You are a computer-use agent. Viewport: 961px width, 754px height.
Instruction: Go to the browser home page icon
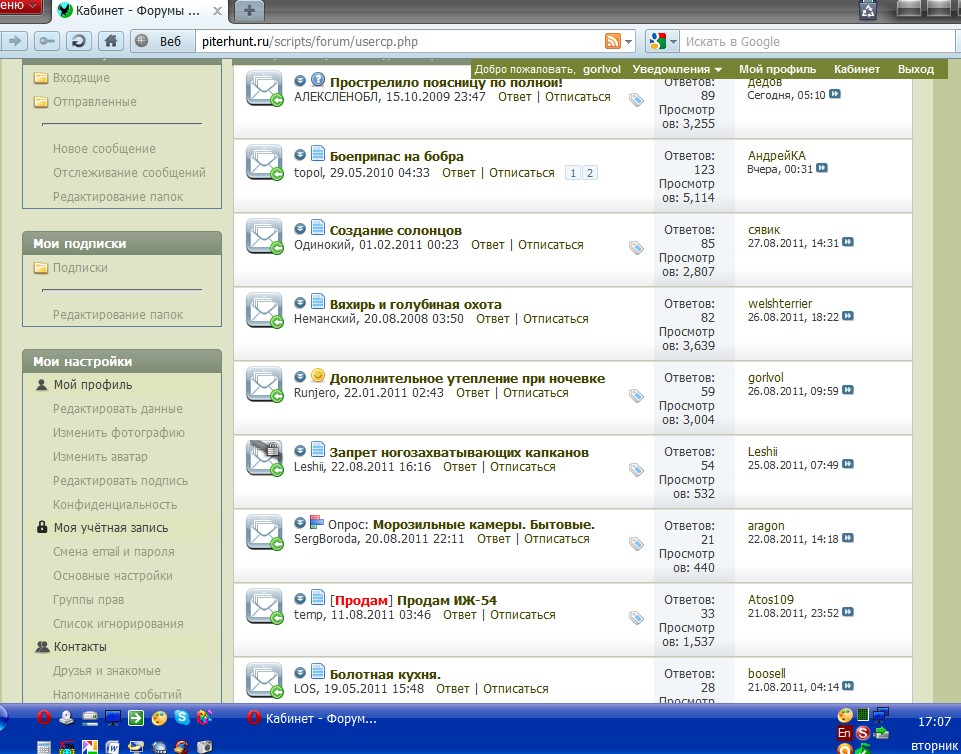pyautogui.click(x=111, y=41)
